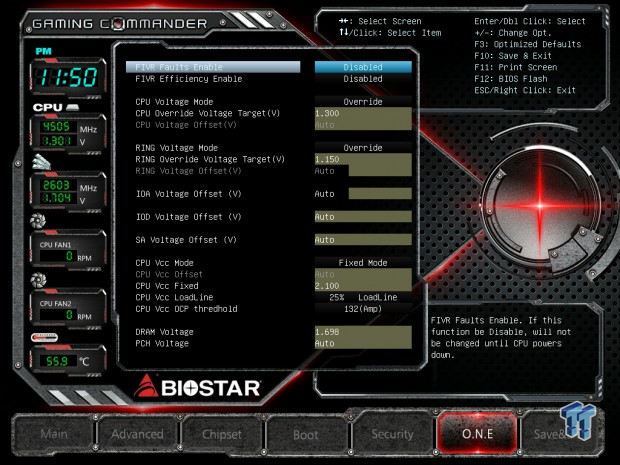Edit RING Override Voltage Target 1.150 field
Screen dimensions: 620x465
[x=363, y=159]
